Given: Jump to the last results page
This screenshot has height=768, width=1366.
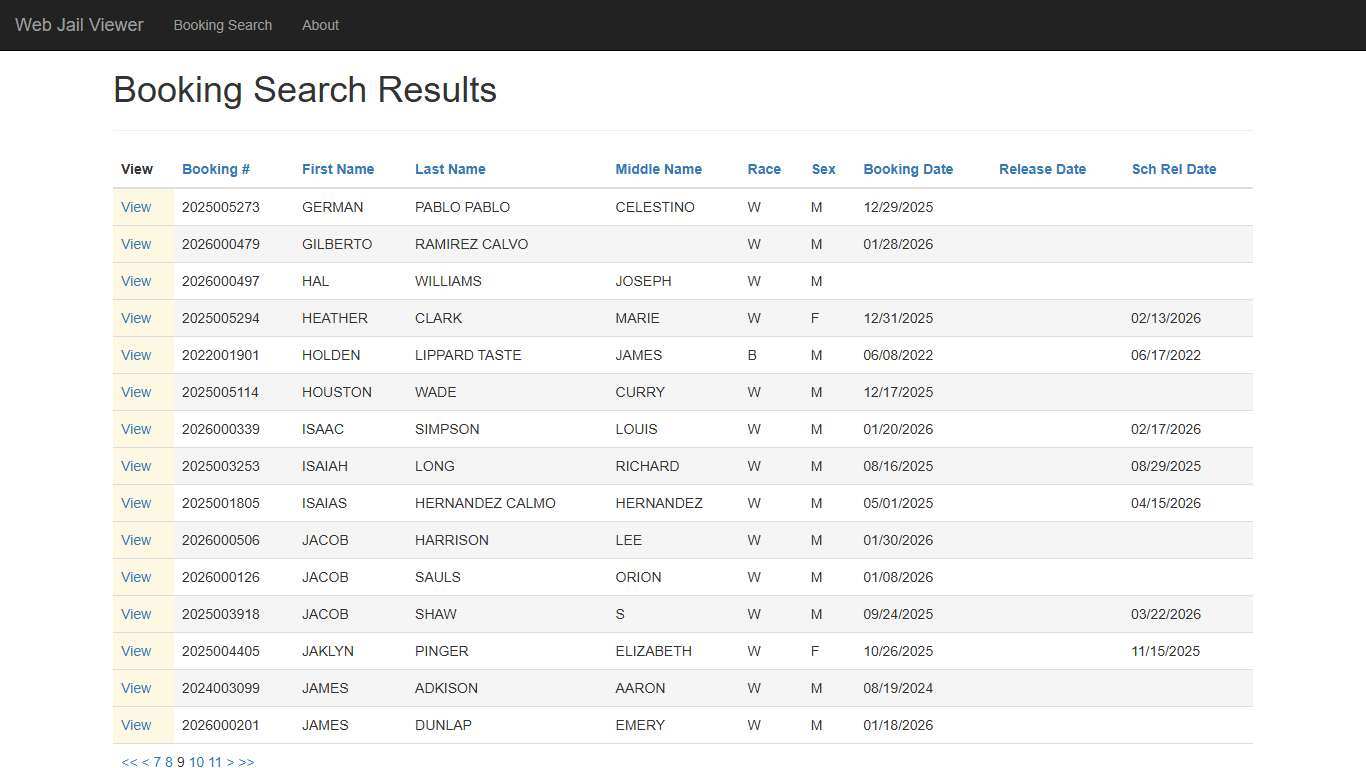Looking at the screenshot, I should point(248,762).
